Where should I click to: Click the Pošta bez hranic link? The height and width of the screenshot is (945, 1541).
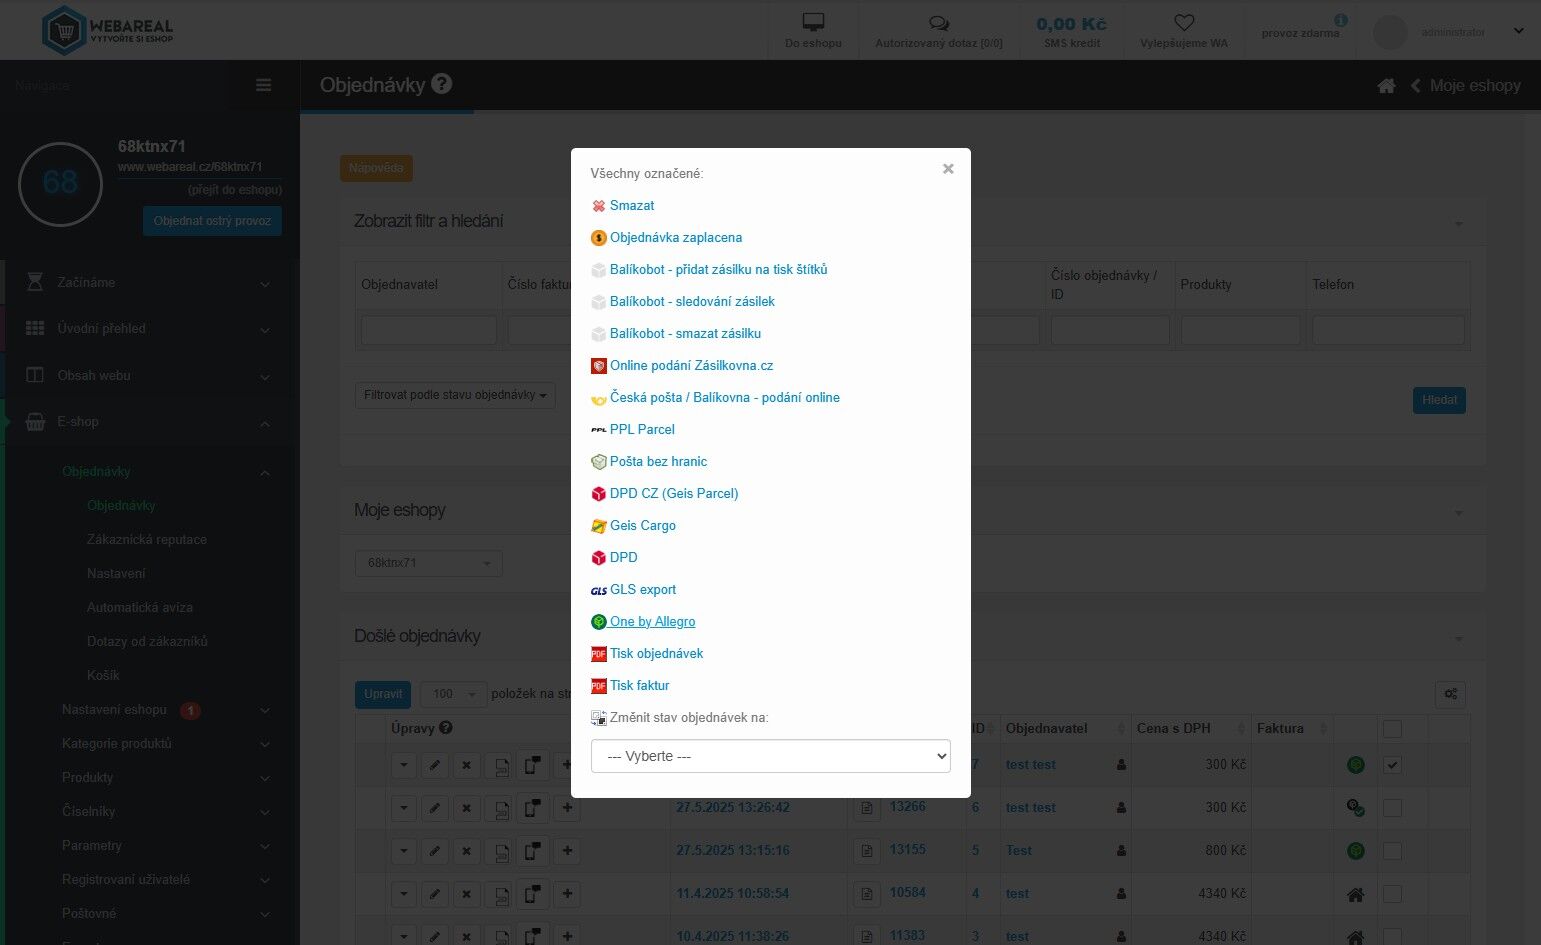pyautogui.click(x=658, y=461)
